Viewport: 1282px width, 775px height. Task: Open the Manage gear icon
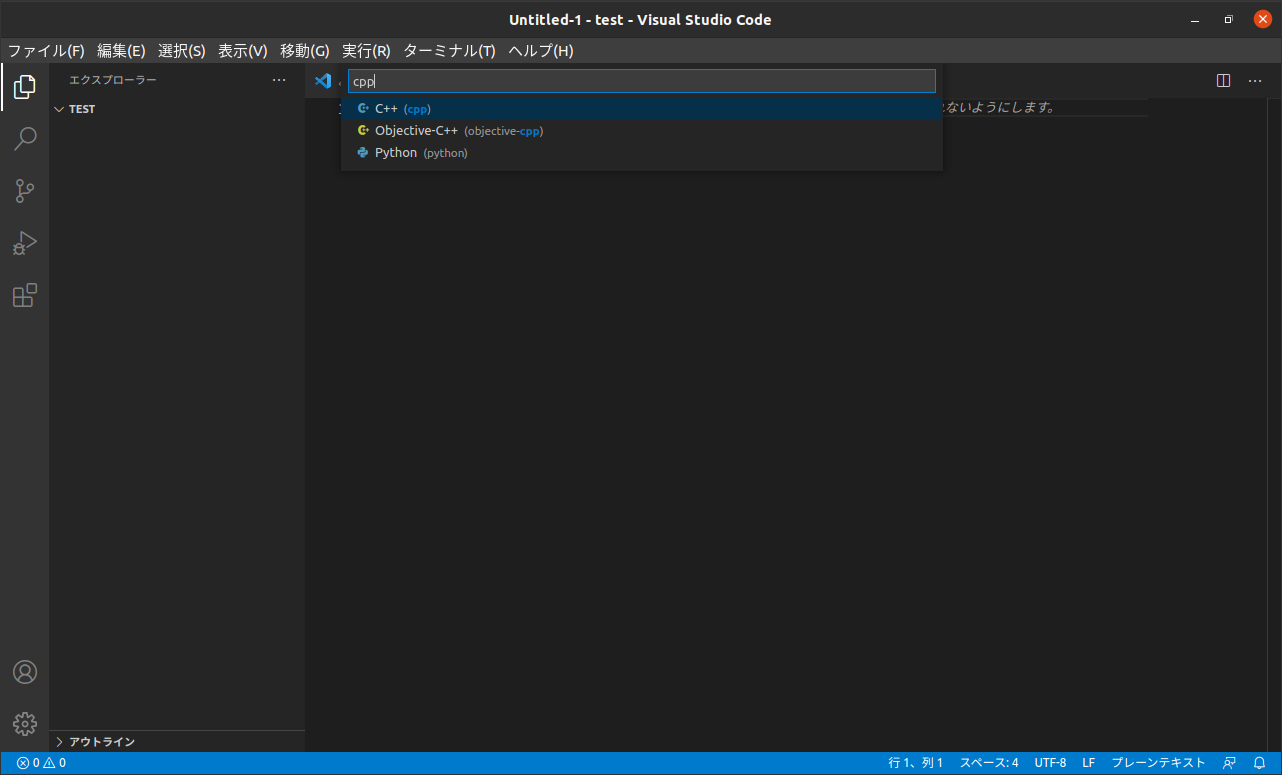click(x=25, y=724)
